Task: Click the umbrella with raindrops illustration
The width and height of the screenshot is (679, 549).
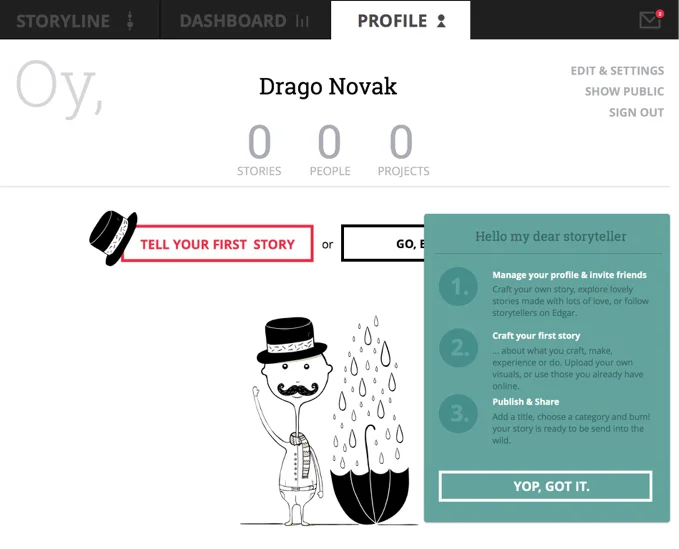Action: [x=369, y=420]
